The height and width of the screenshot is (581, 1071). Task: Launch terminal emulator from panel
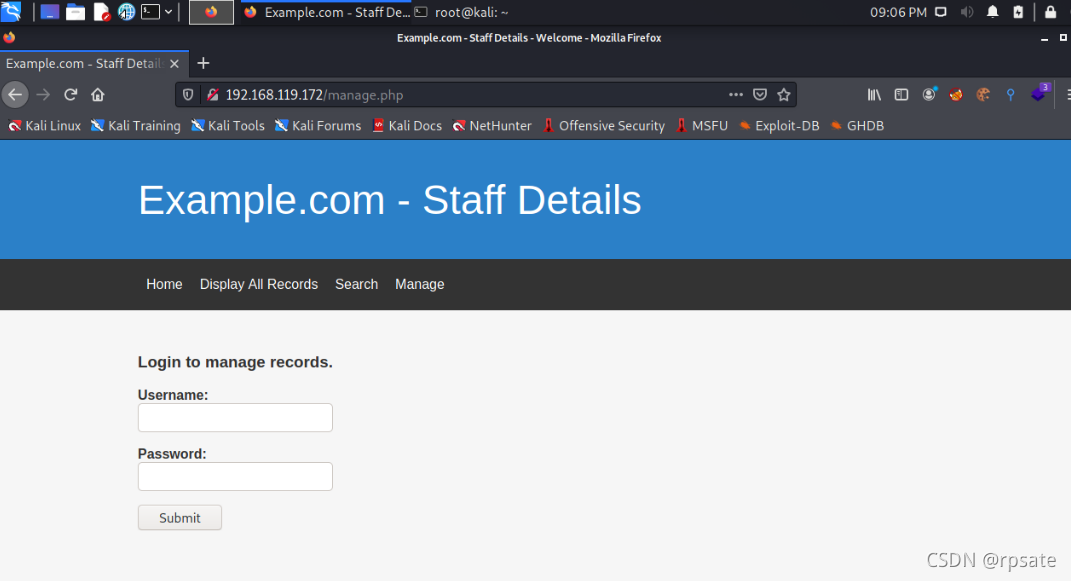tap(150, 12)
